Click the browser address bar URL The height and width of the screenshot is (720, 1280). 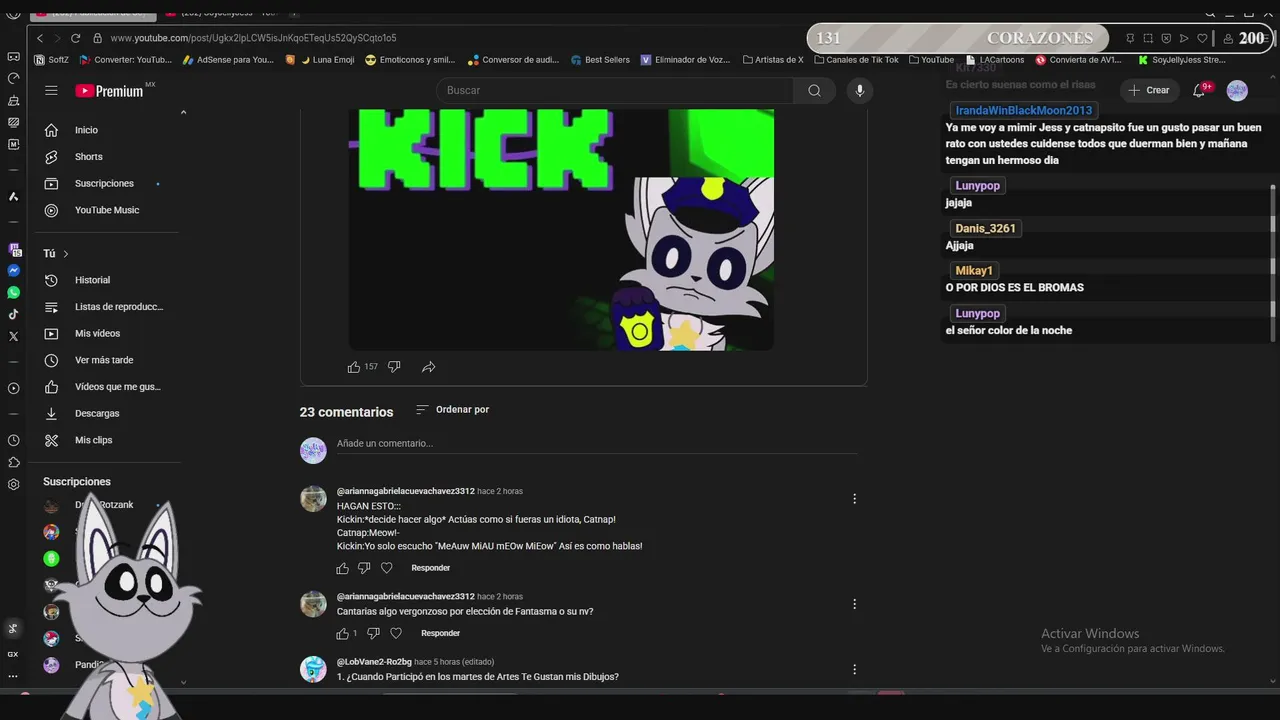coord(253,38)
